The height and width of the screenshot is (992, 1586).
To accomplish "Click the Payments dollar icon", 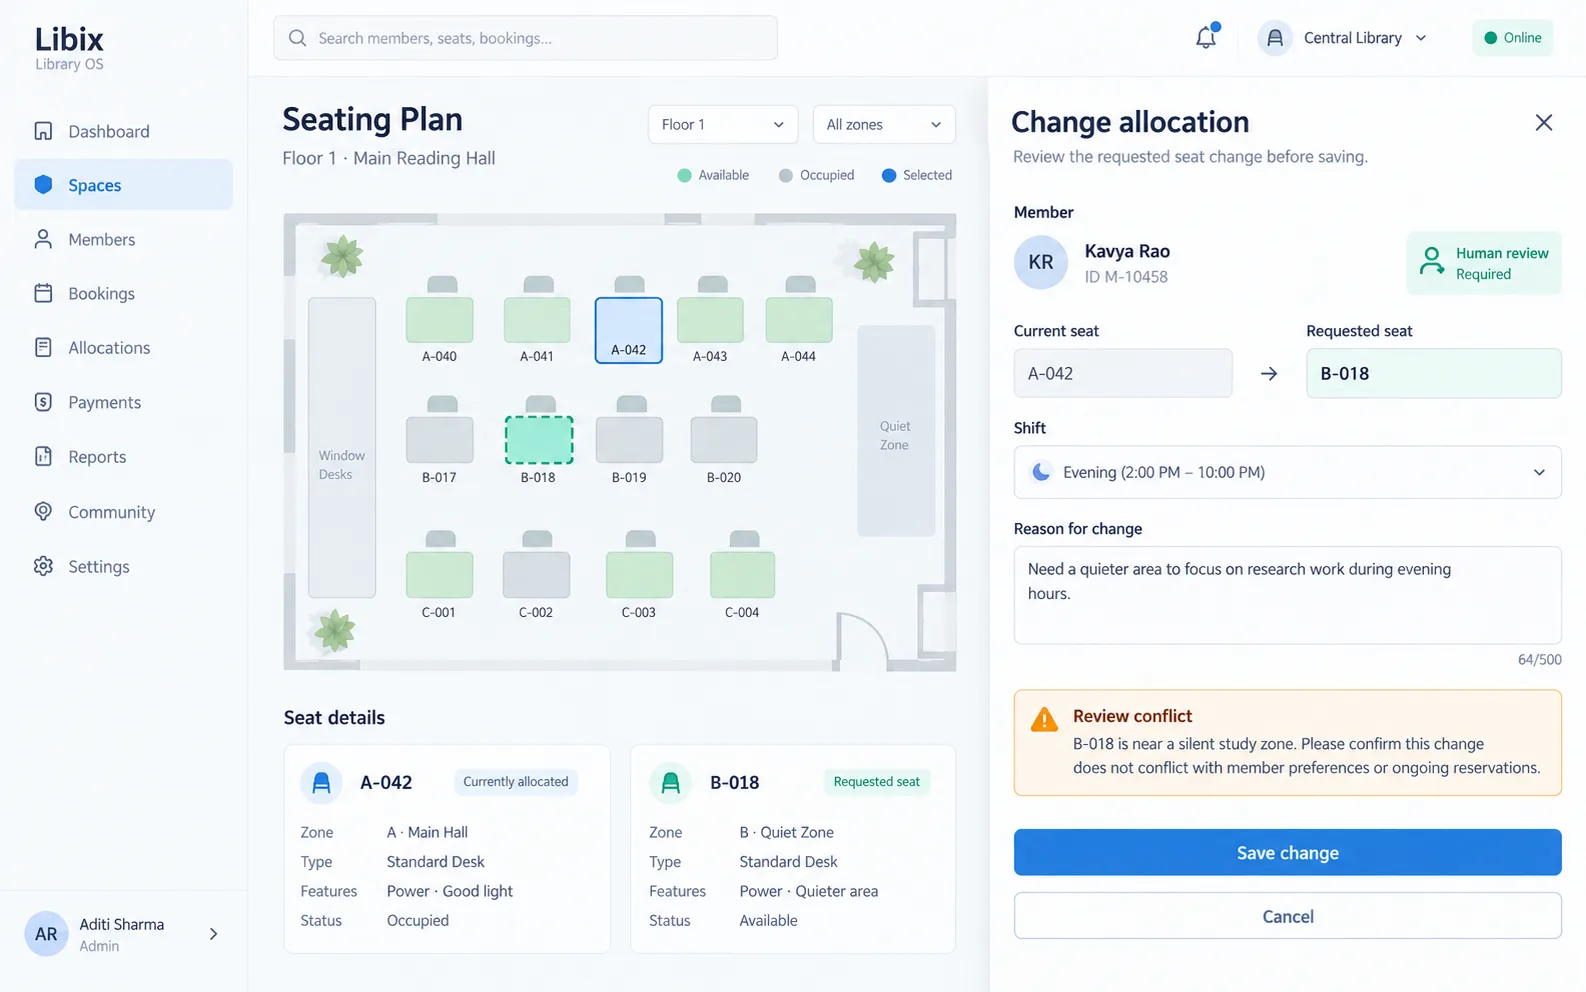I will (x=43, y=402).
